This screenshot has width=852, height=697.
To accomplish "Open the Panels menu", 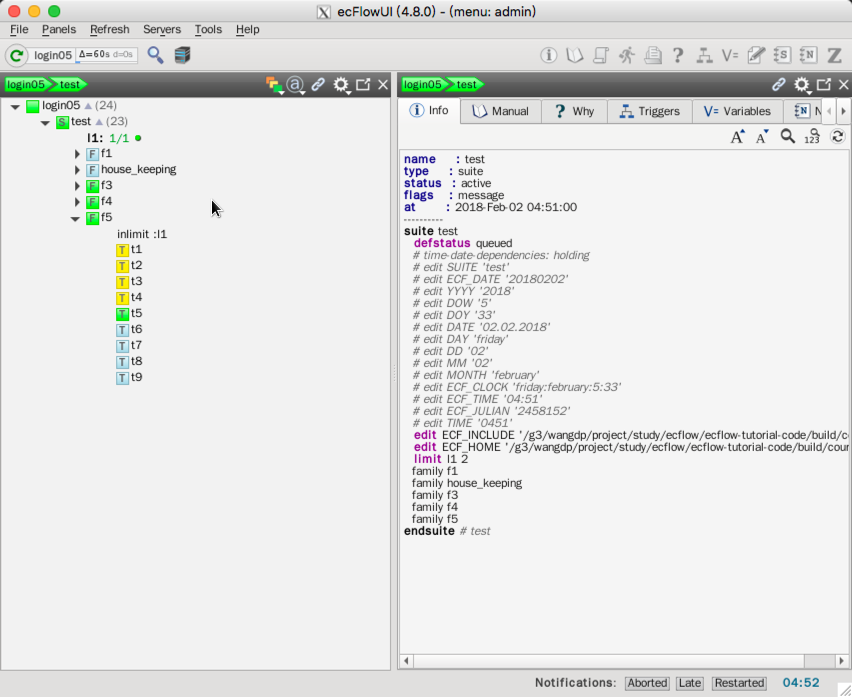I will [x=59, y=29].
